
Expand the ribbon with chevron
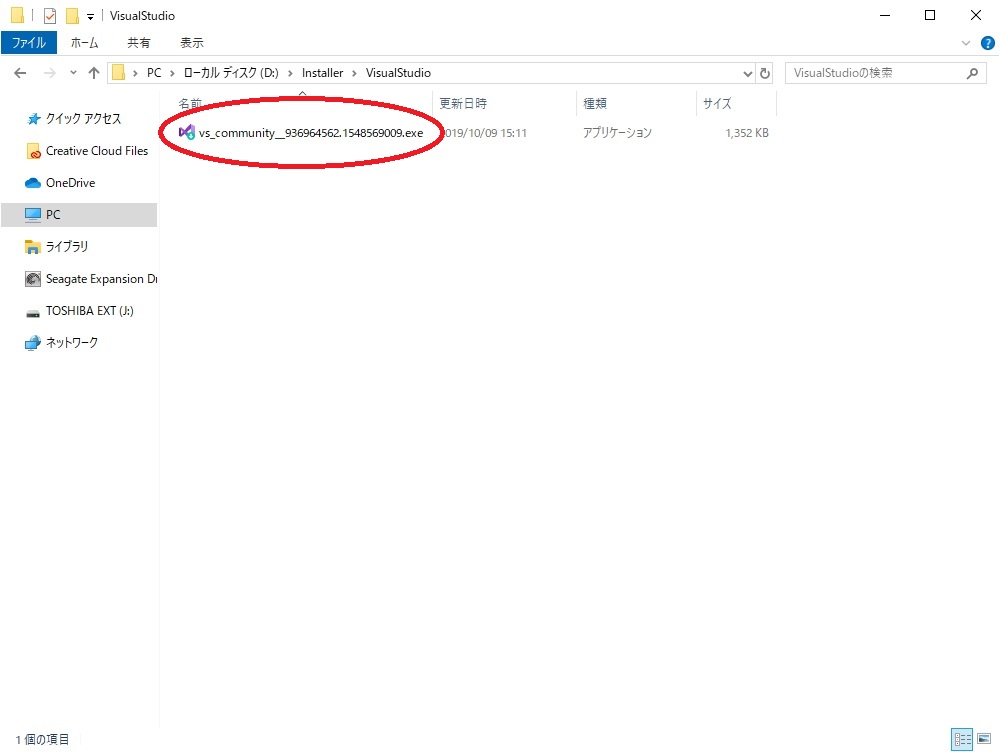(965, 43)
